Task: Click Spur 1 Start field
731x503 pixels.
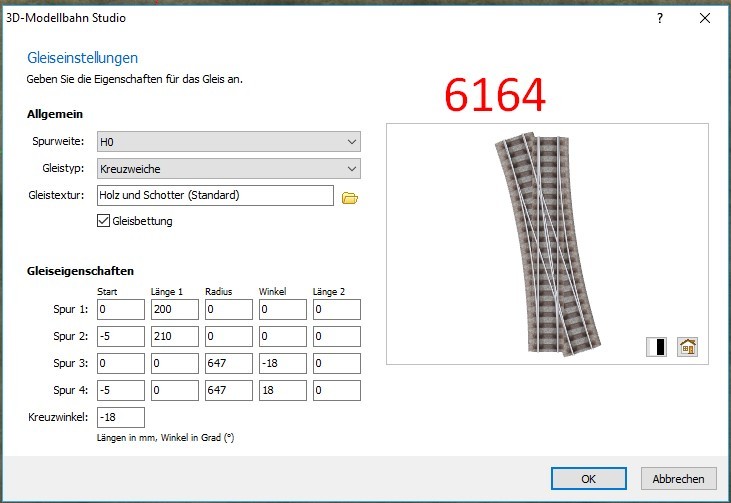Action: point(121,310)
